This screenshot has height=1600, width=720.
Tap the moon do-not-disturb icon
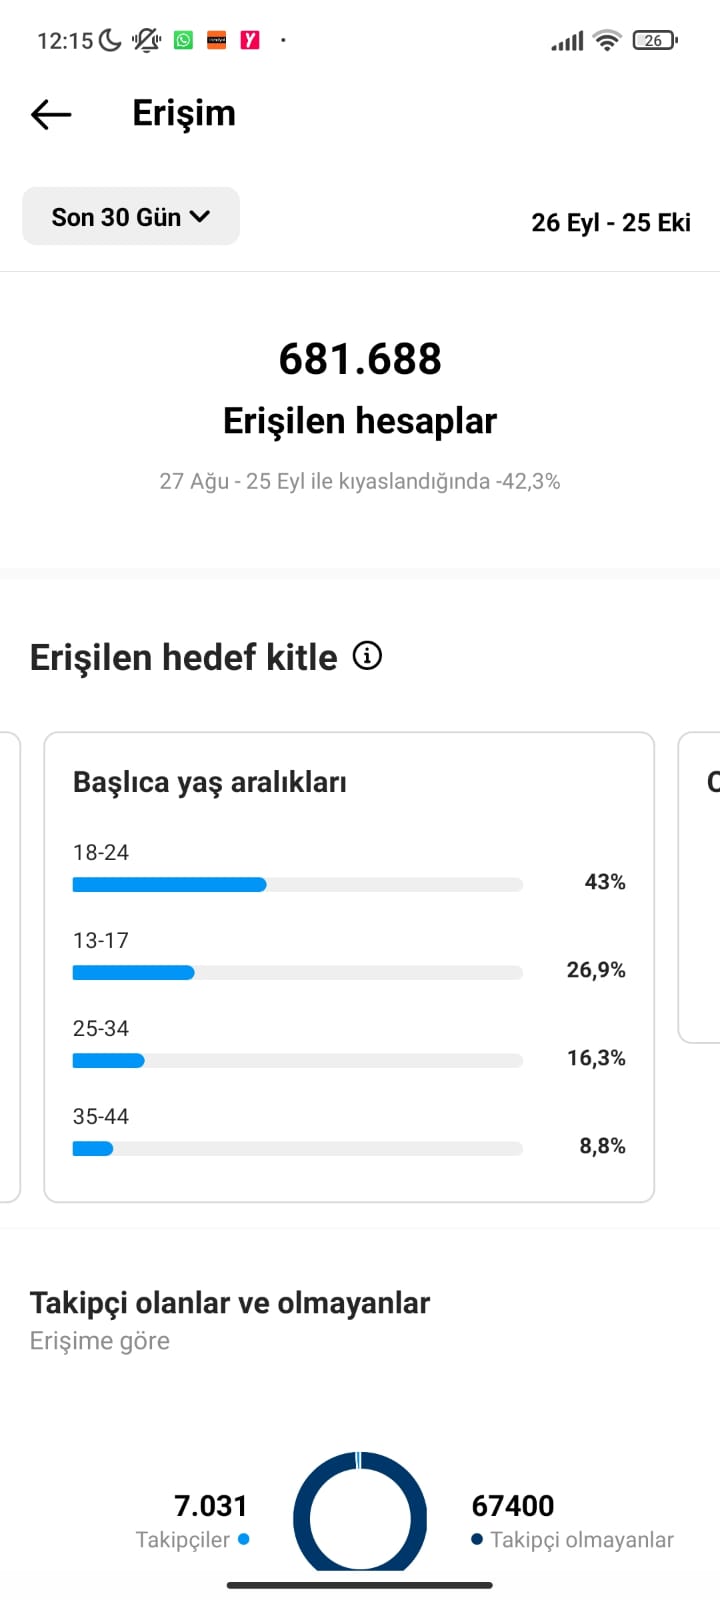coord(111,40)
